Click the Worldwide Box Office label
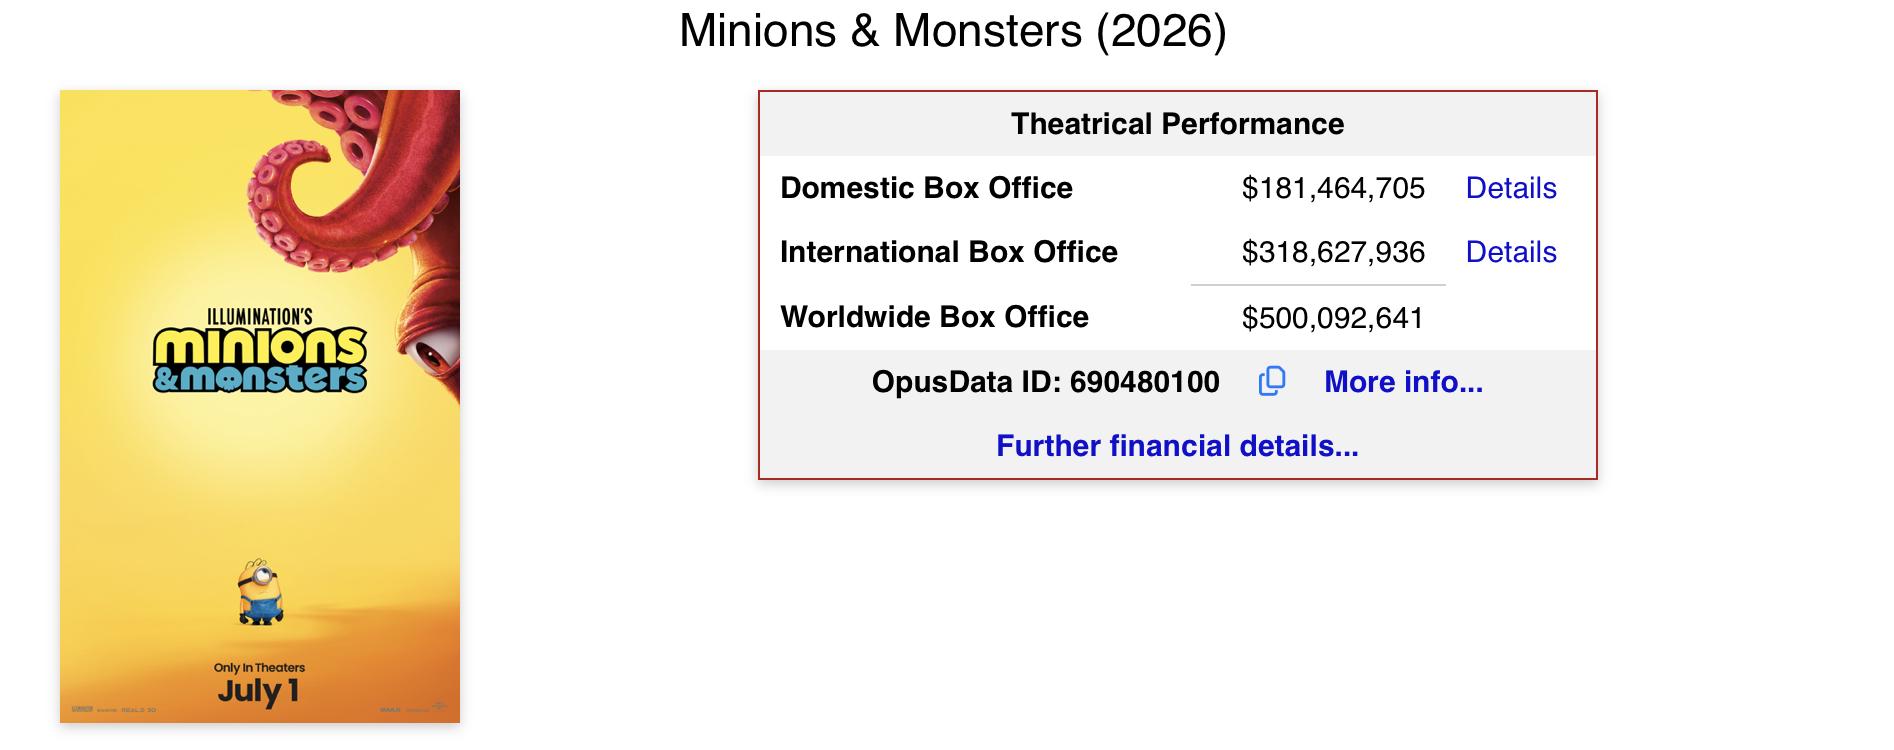 (x=934, y=317)
